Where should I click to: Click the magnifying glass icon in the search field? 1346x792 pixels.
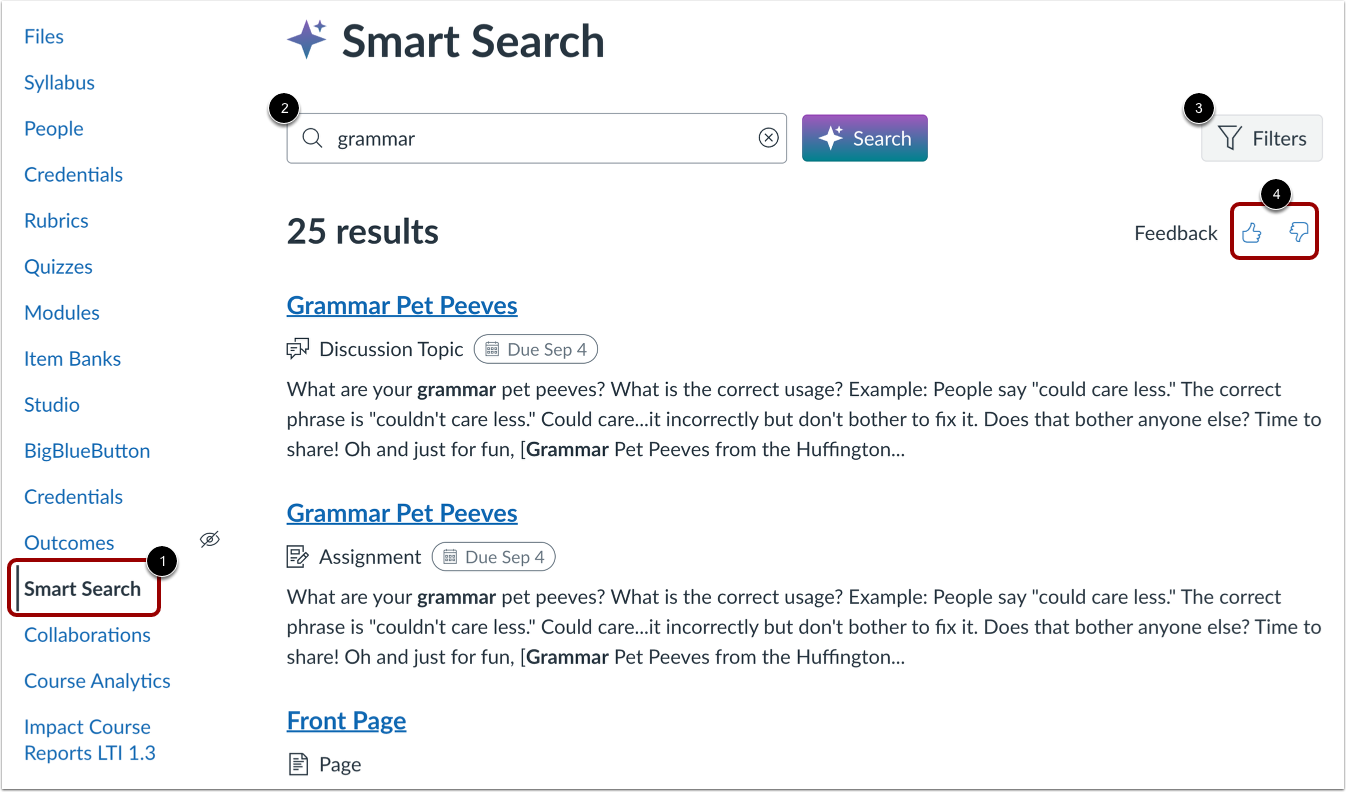(312, 138)
